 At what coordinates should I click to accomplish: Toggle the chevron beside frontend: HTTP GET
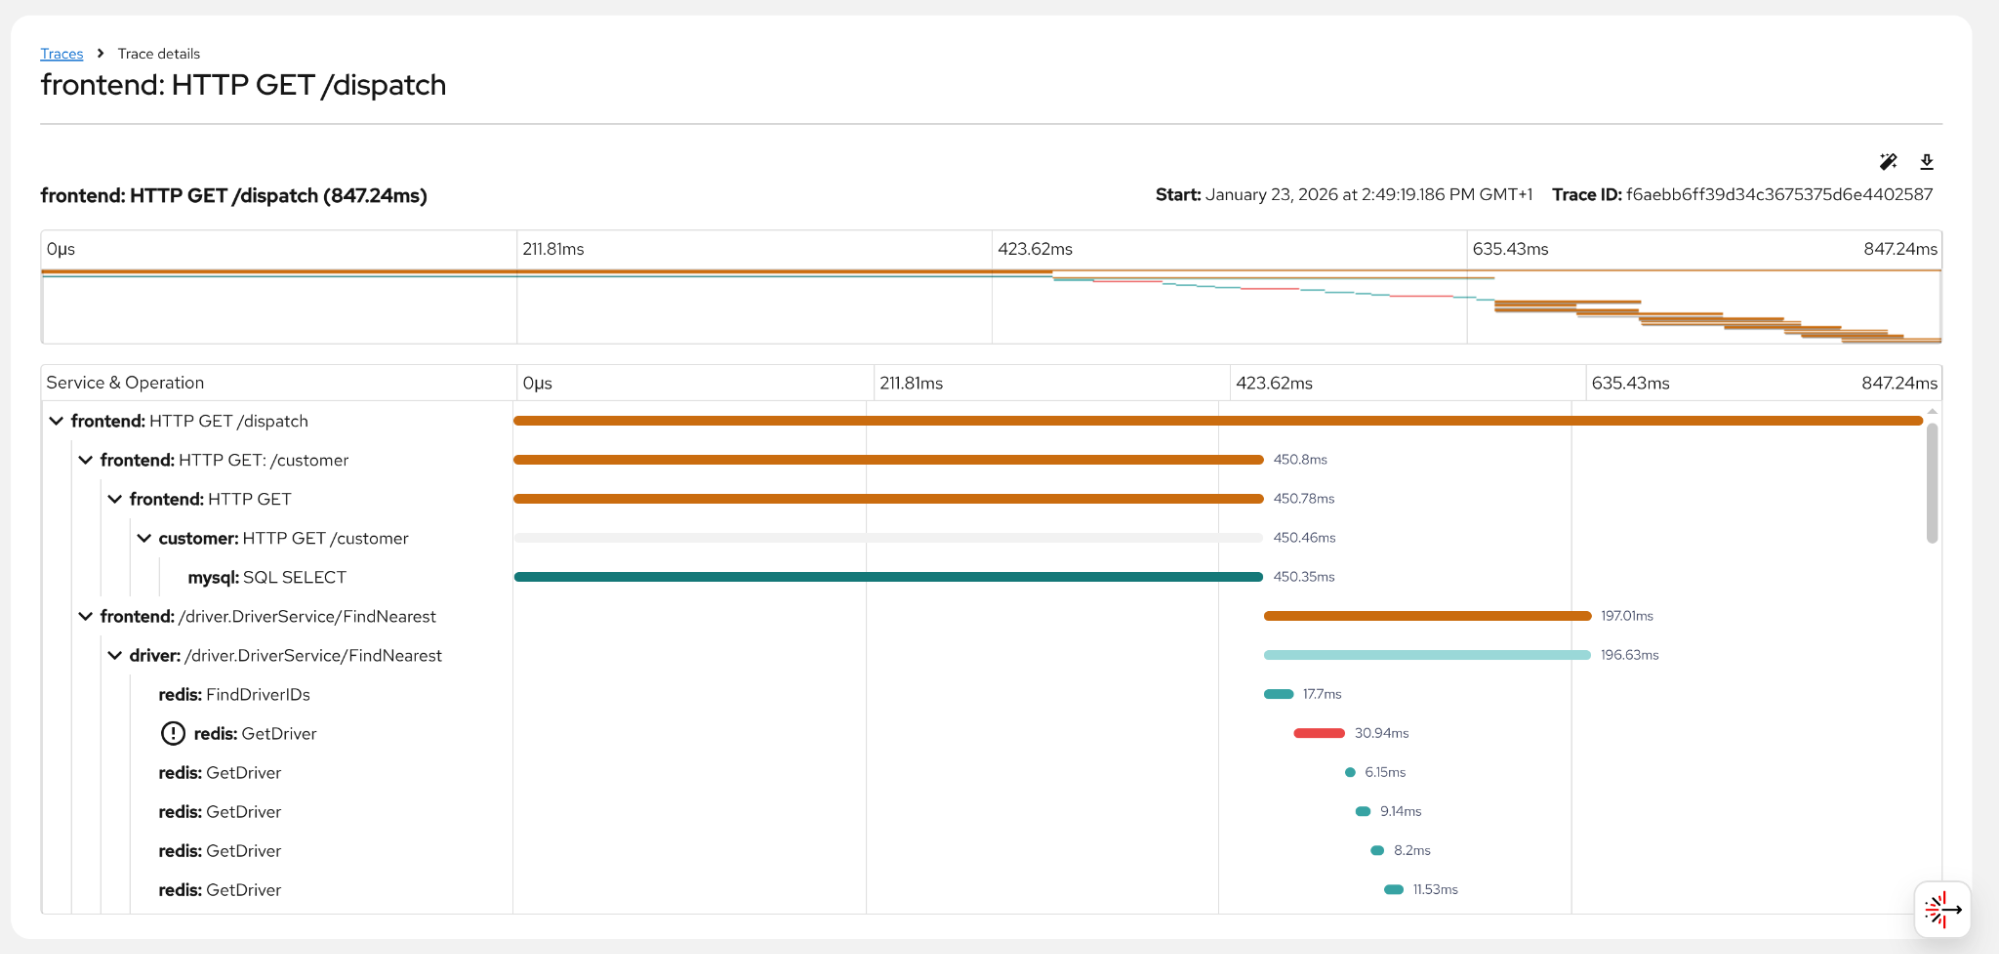click(x=115, y=499)
